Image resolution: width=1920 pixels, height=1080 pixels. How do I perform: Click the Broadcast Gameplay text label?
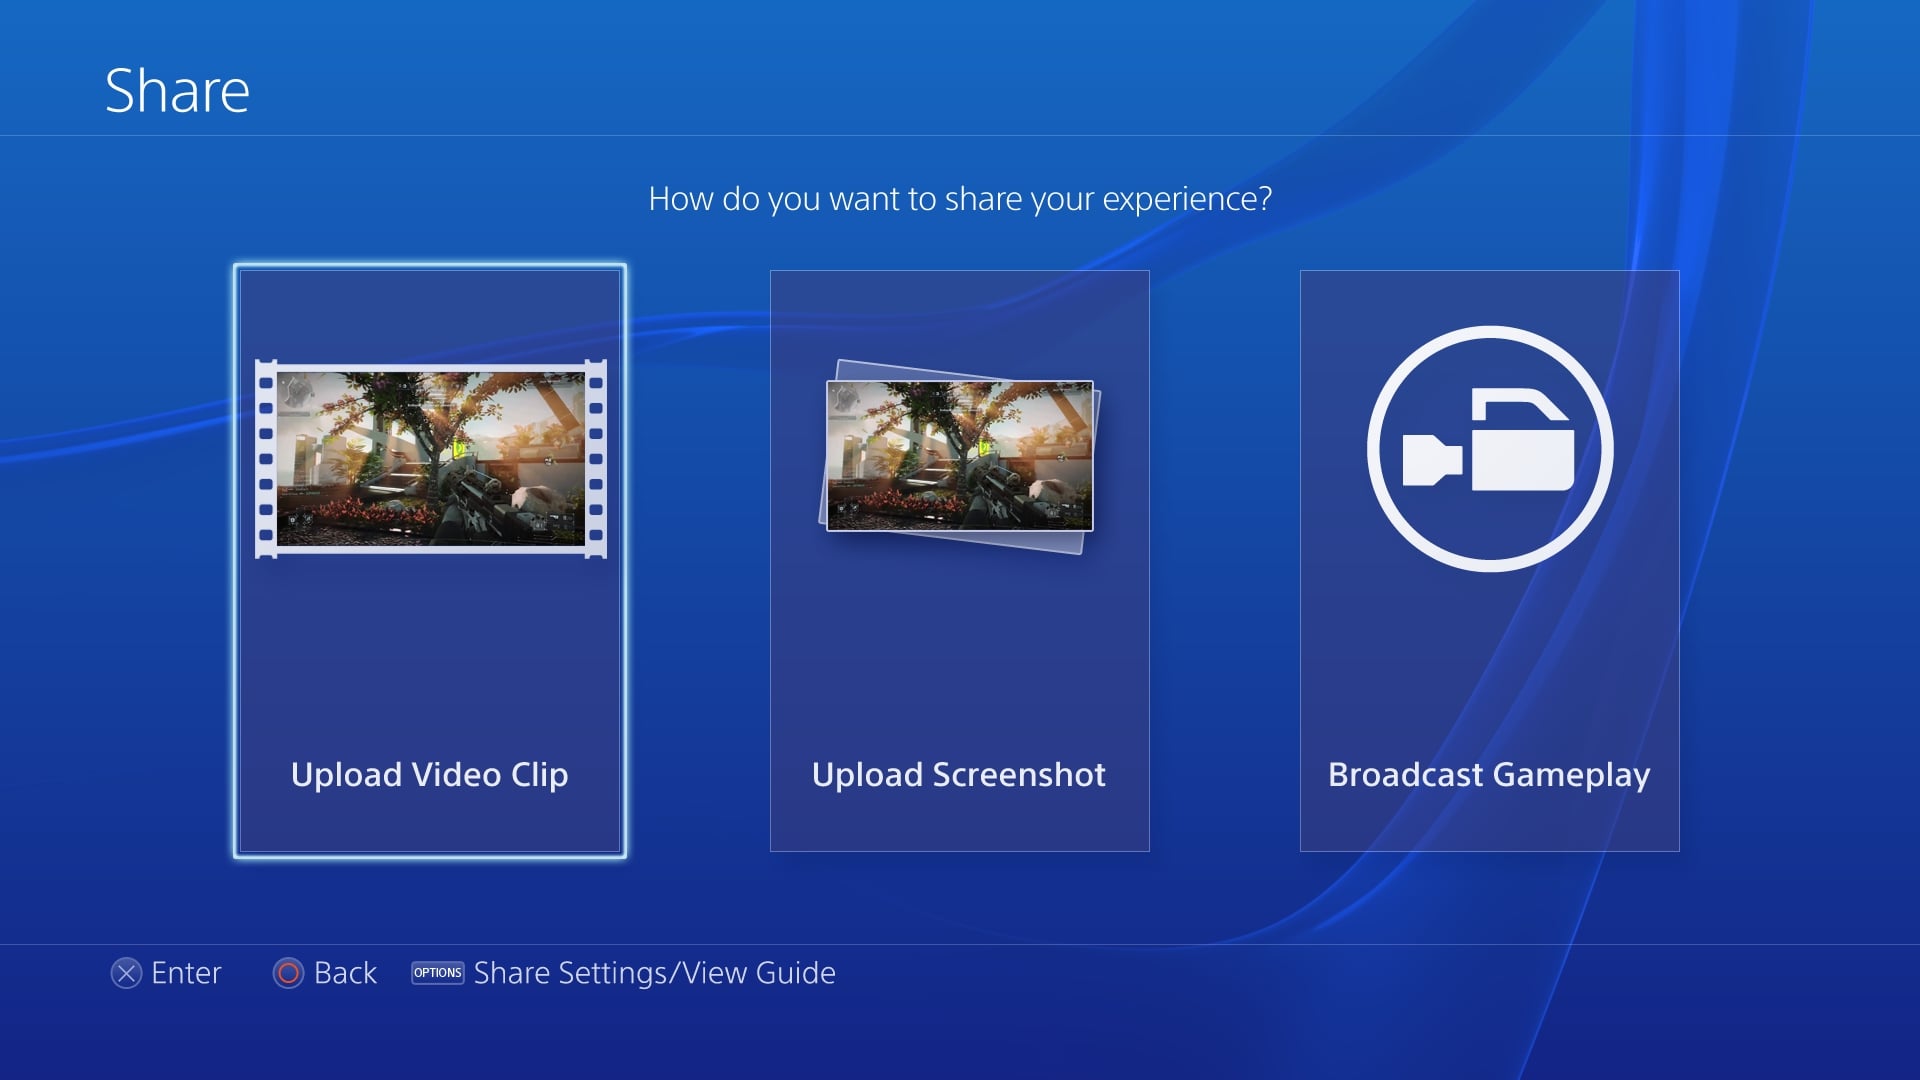[x=1488, y=774]
